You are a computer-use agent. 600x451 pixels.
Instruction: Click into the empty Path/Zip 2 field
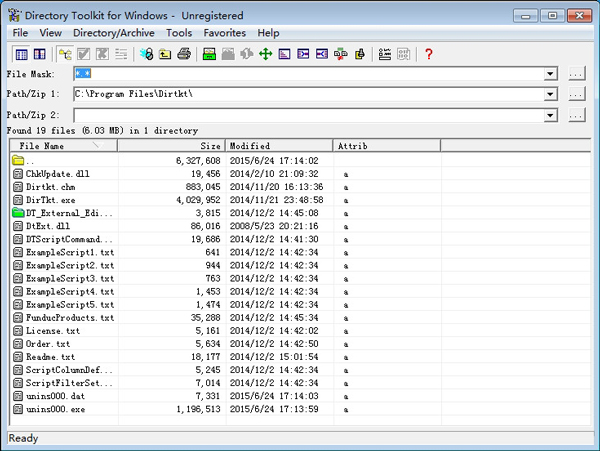pyautogui.click(x=308, y=115)
